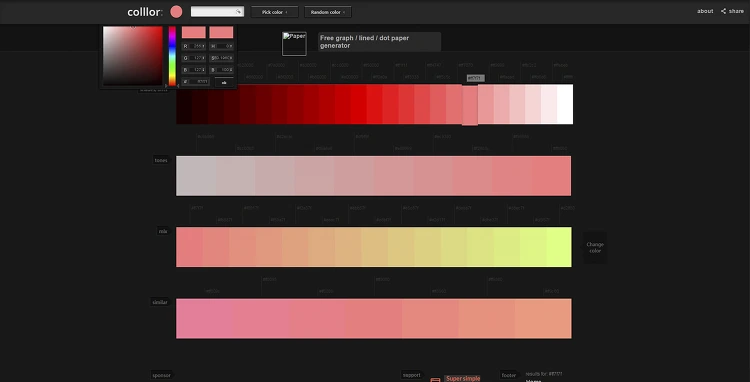Click the R value field in picker
Screen dimensions: 750x382
coord(194,46)
